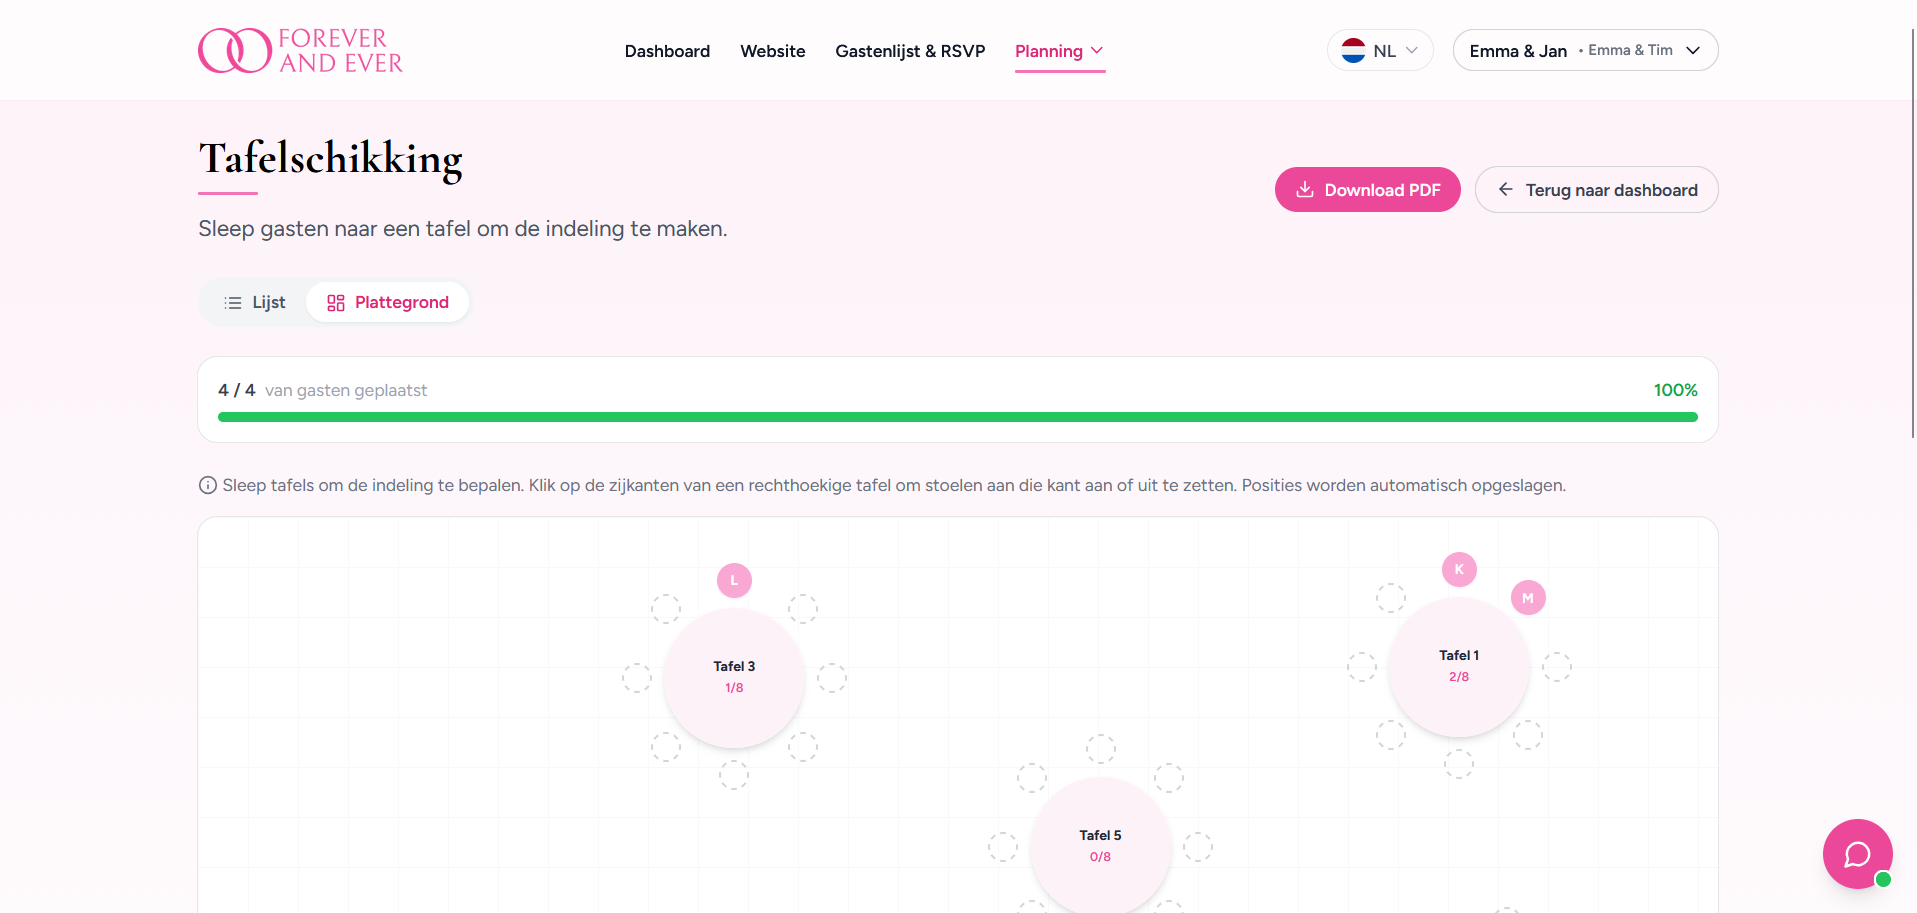Viewport: 1917px width, 913px height.
Task: Open the Gastenlijst & RSVP page
Action: click(x=910, y=51)
